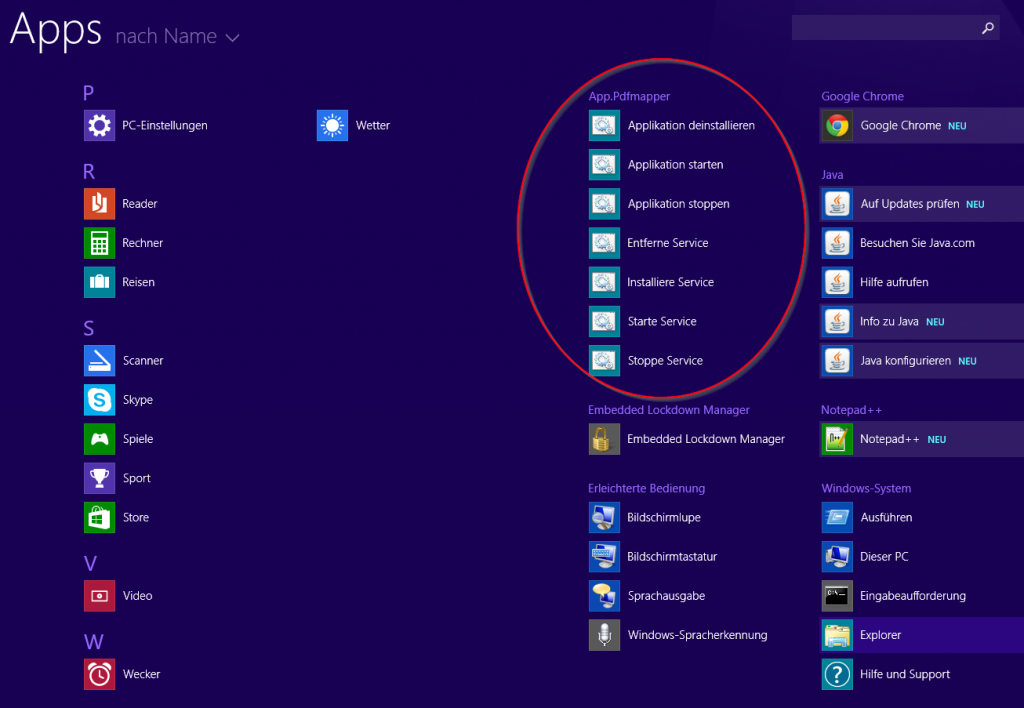Launch the Wetter sun icon
The height and width of the screenshot is (708, 1024).
coord(332,125)
